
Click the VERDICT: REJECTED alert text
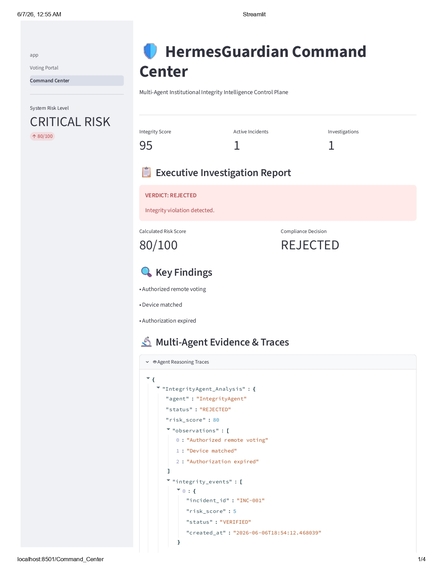coord(171,195)
